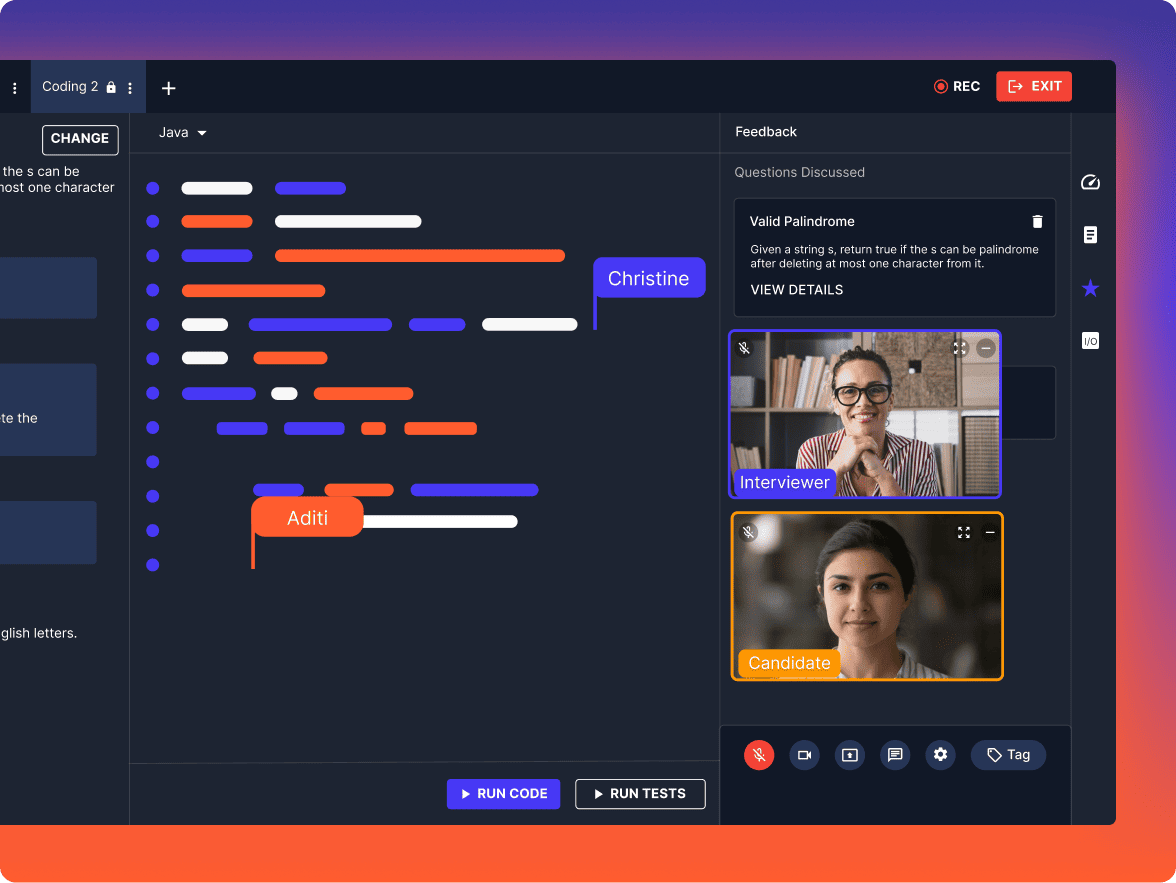Open the top-left kebab menu
Image resolution: width=1176 pixels, height=883 pixels.
tap(15, 87)
